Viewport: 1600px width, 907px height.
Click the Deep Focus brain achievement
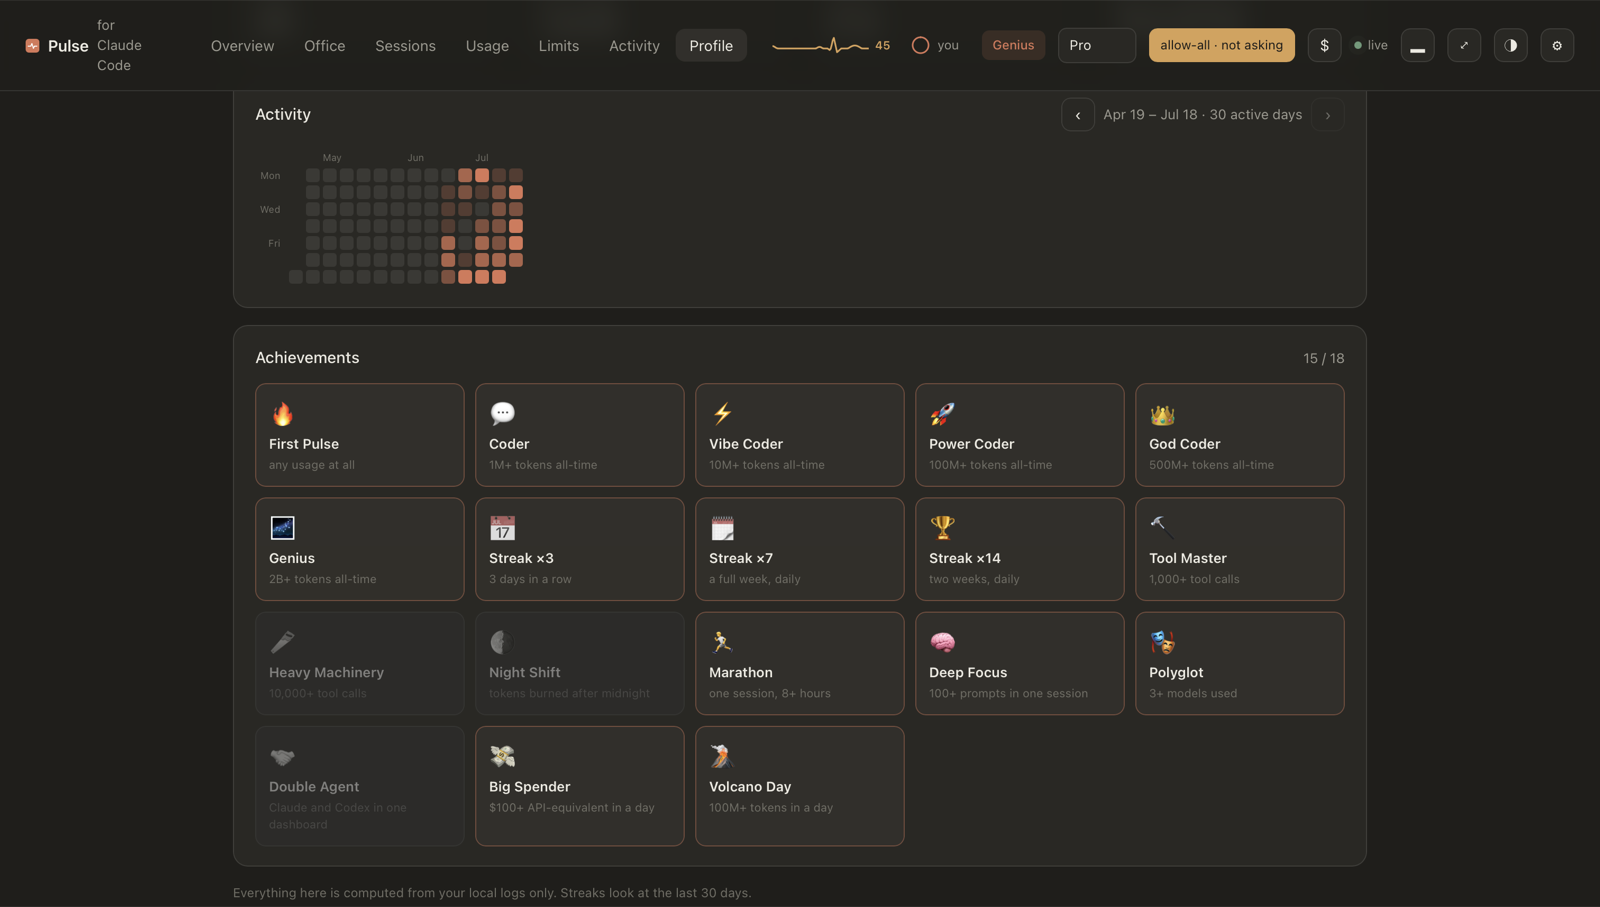pos(1019,663)
